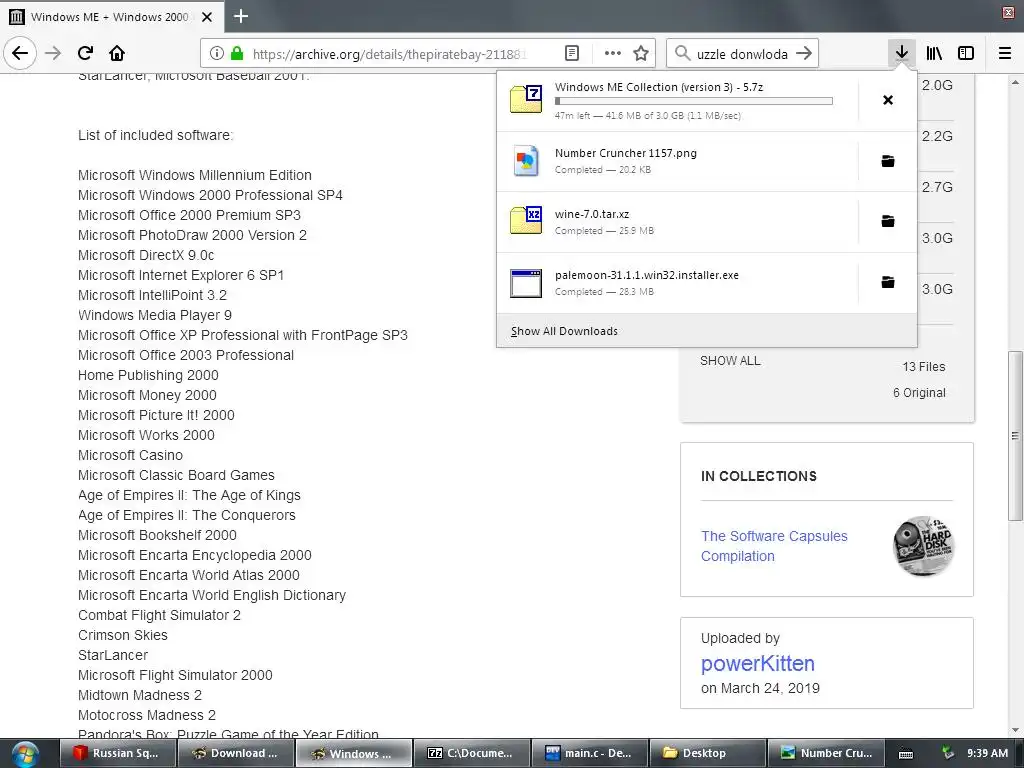Switch to Russian Sq... taskbar item
Viewport: 1024px width, 768px height.
(118, 753)
